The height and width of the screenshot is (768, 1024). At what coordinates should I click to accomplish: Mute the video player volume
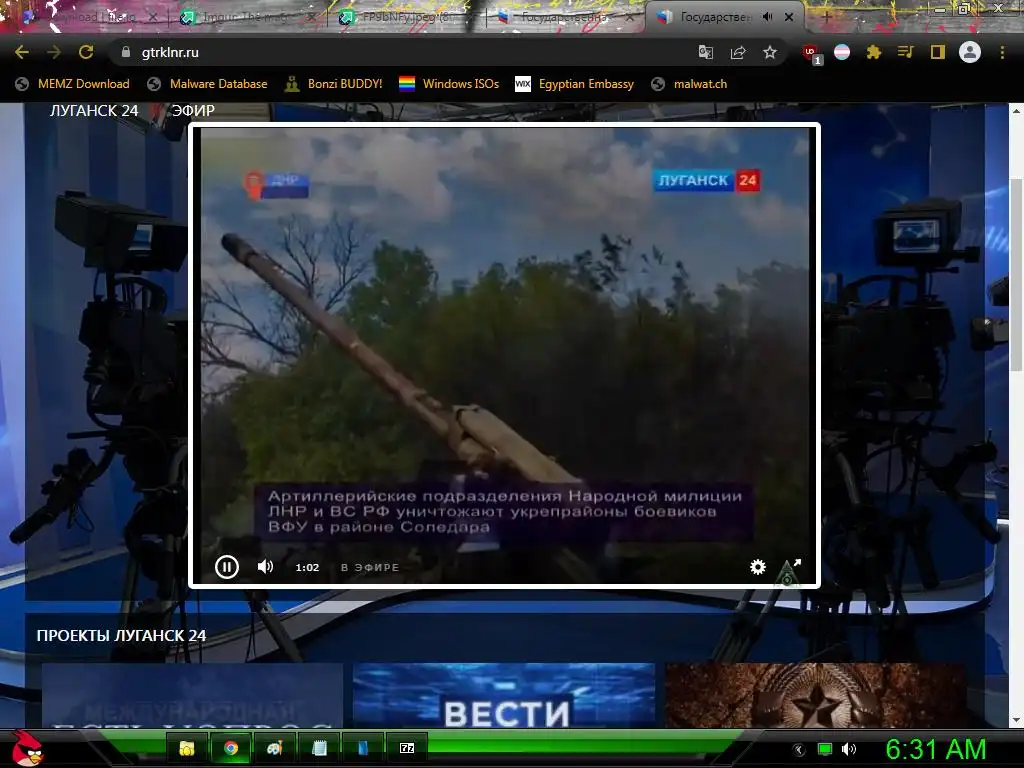pyautogui.click(x=265, y=566)
